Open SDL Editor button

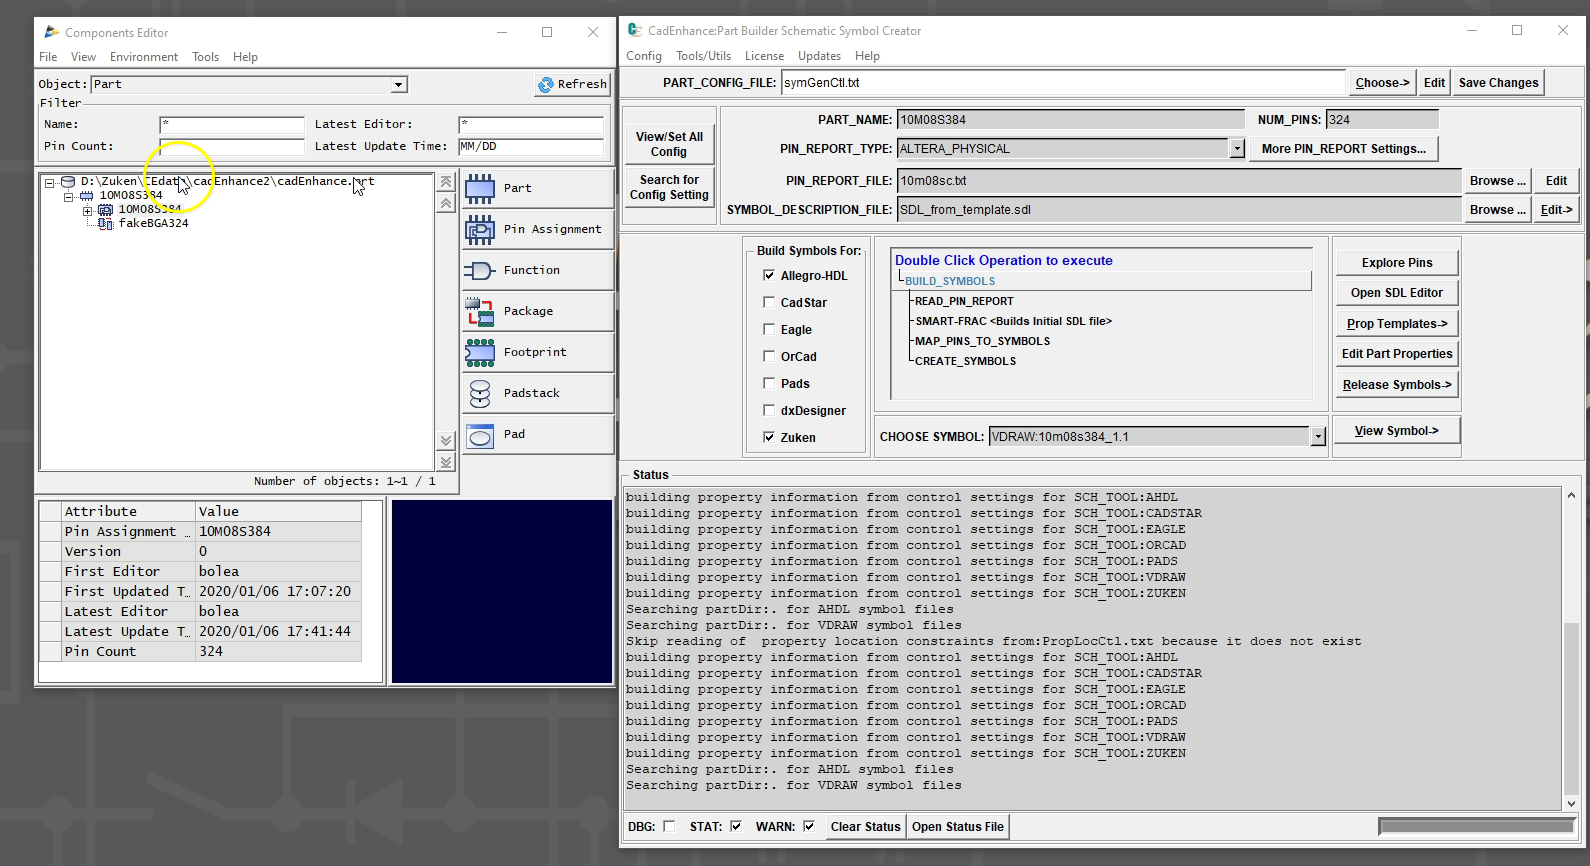tap(1397, 293)
